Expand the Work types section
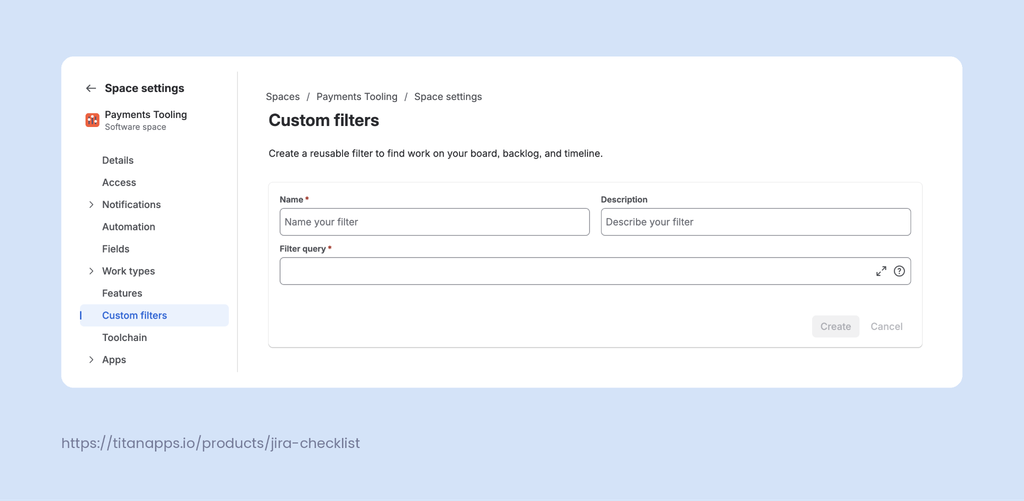Viewport: 1024px width, 501px height. tap(91, 271)
